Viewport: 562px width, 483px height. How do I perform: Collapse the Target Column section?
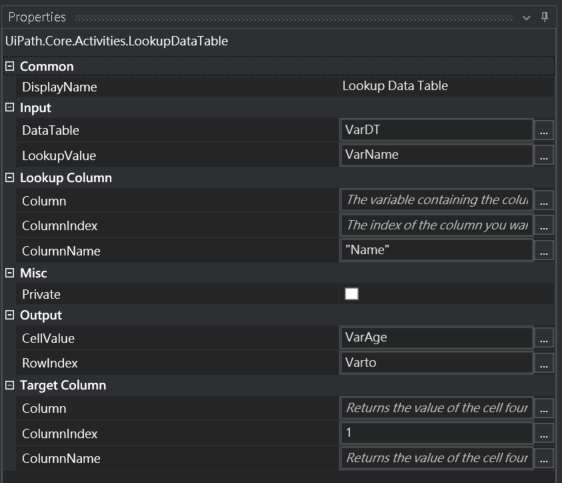(x=10, y=385)
